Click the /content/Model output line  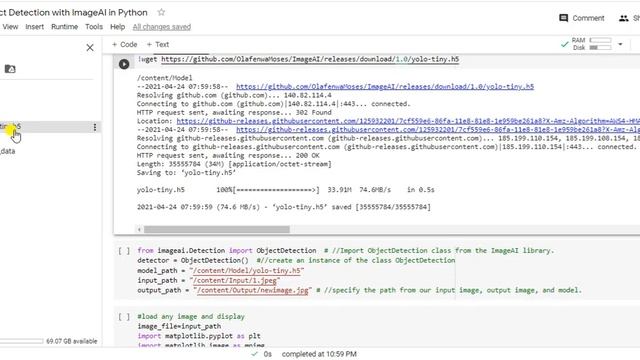point(164,78)
